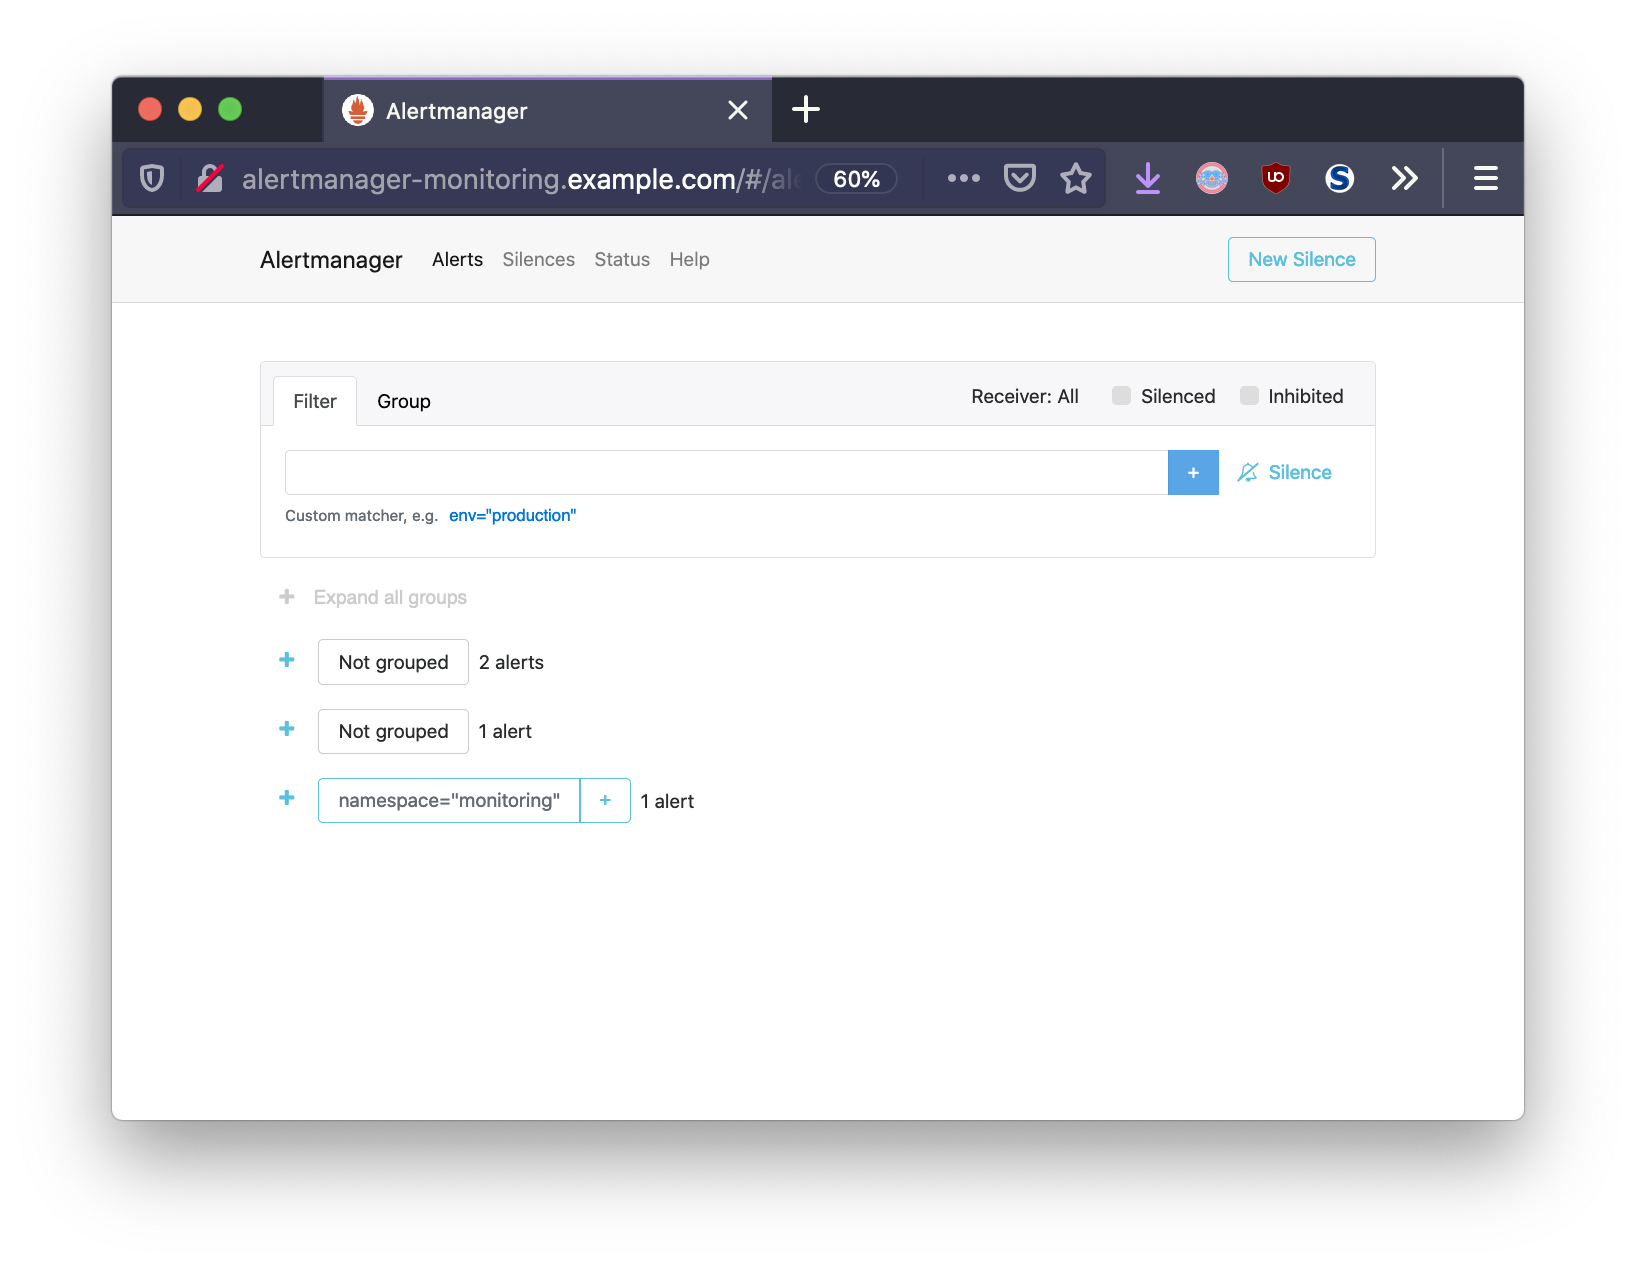Click the New Silence button
1636x1268 pixels.
[1301, 259]
